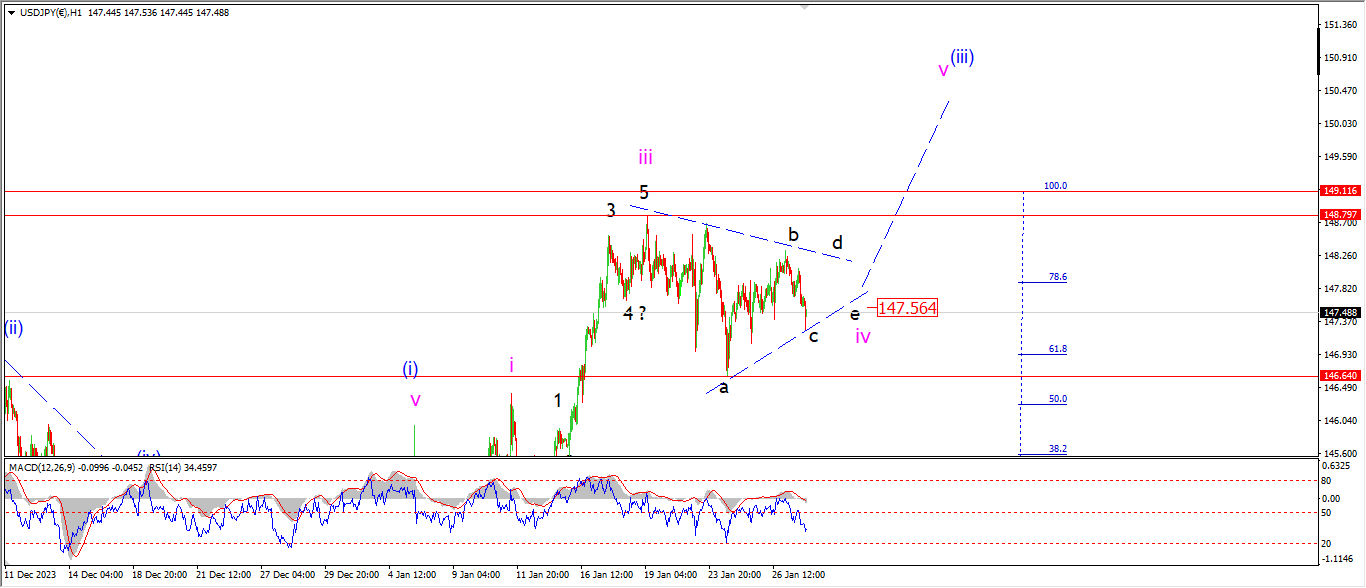Screen dimensions: 1366x588
Task: Click the 148.797 price level tag
Action: 1339,215
